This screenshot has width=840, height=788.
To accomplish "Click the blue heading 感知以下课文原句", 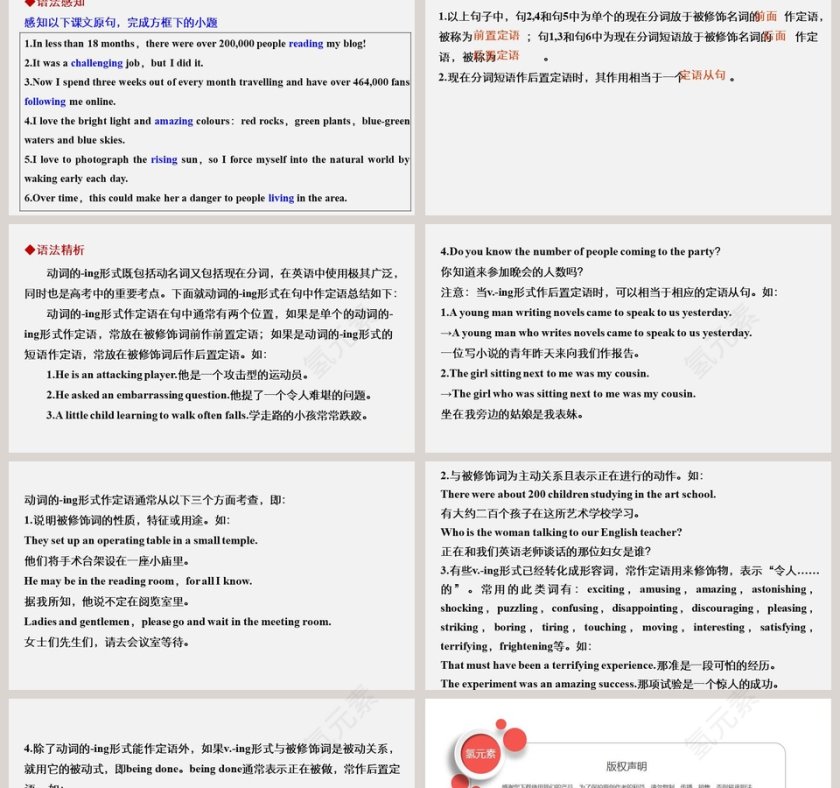I will (121, 22).
